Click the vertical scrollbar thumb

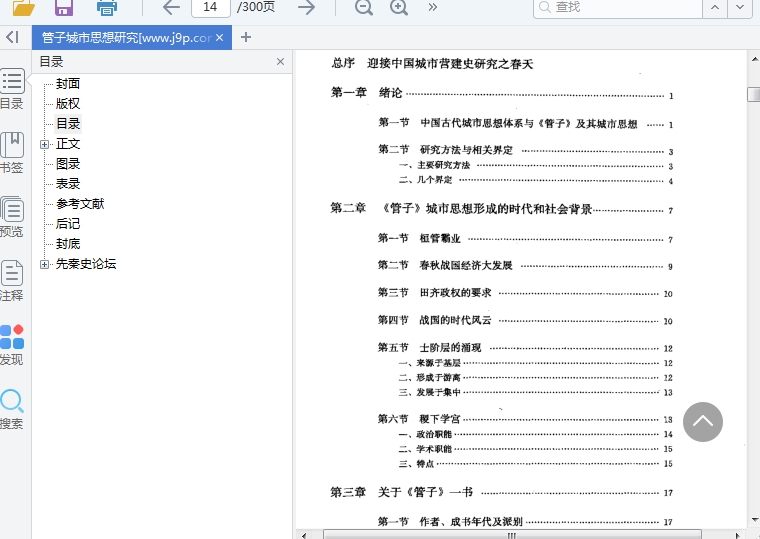[x=754, y=94]
